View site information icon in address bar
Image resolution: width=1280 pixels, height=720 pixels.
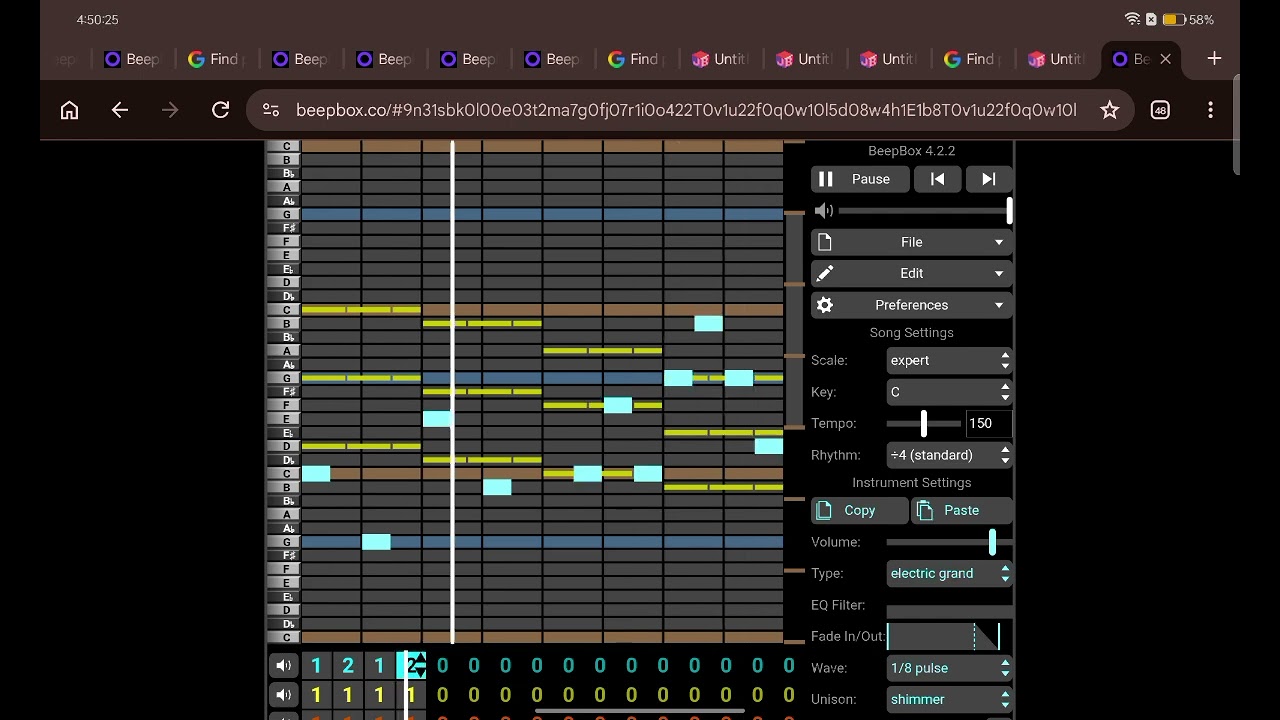pyautogui.click(x=271, y=110)
